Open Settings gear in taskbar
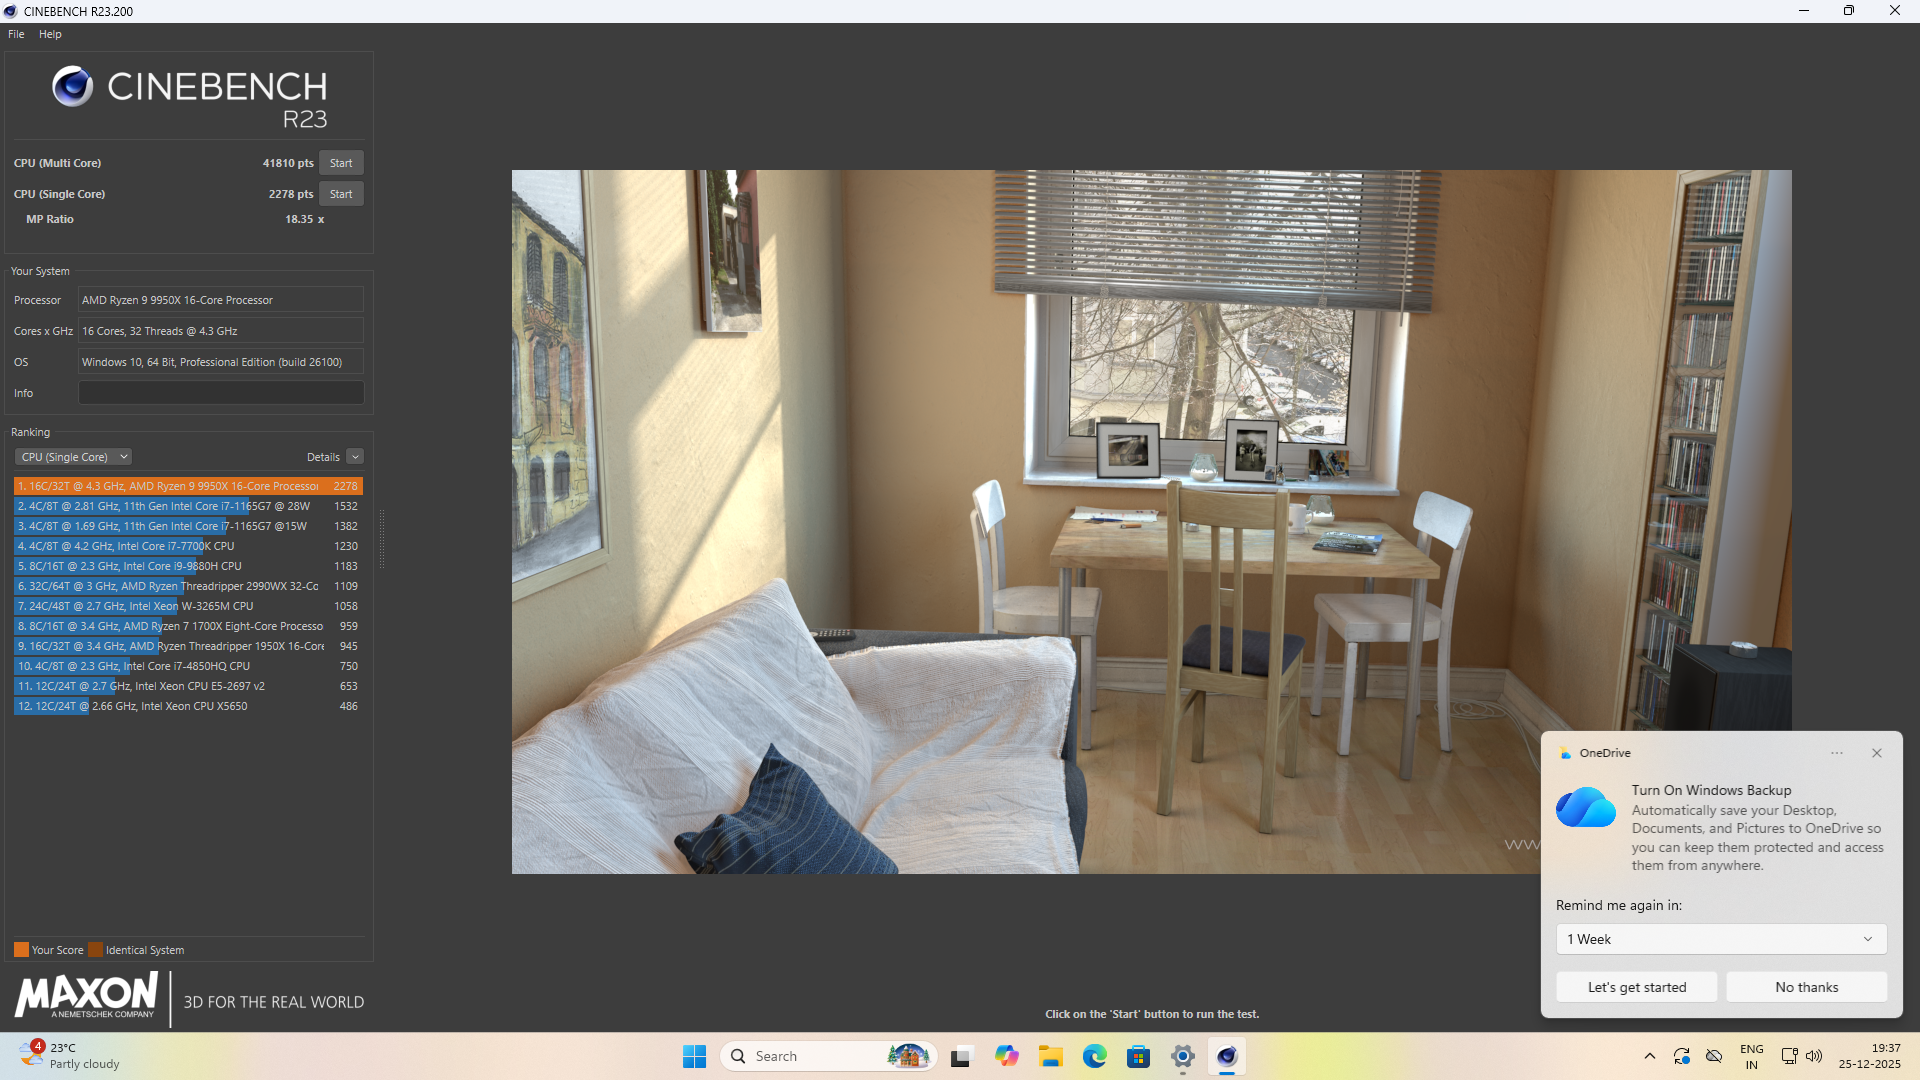 click(x=1182, y=1056)
